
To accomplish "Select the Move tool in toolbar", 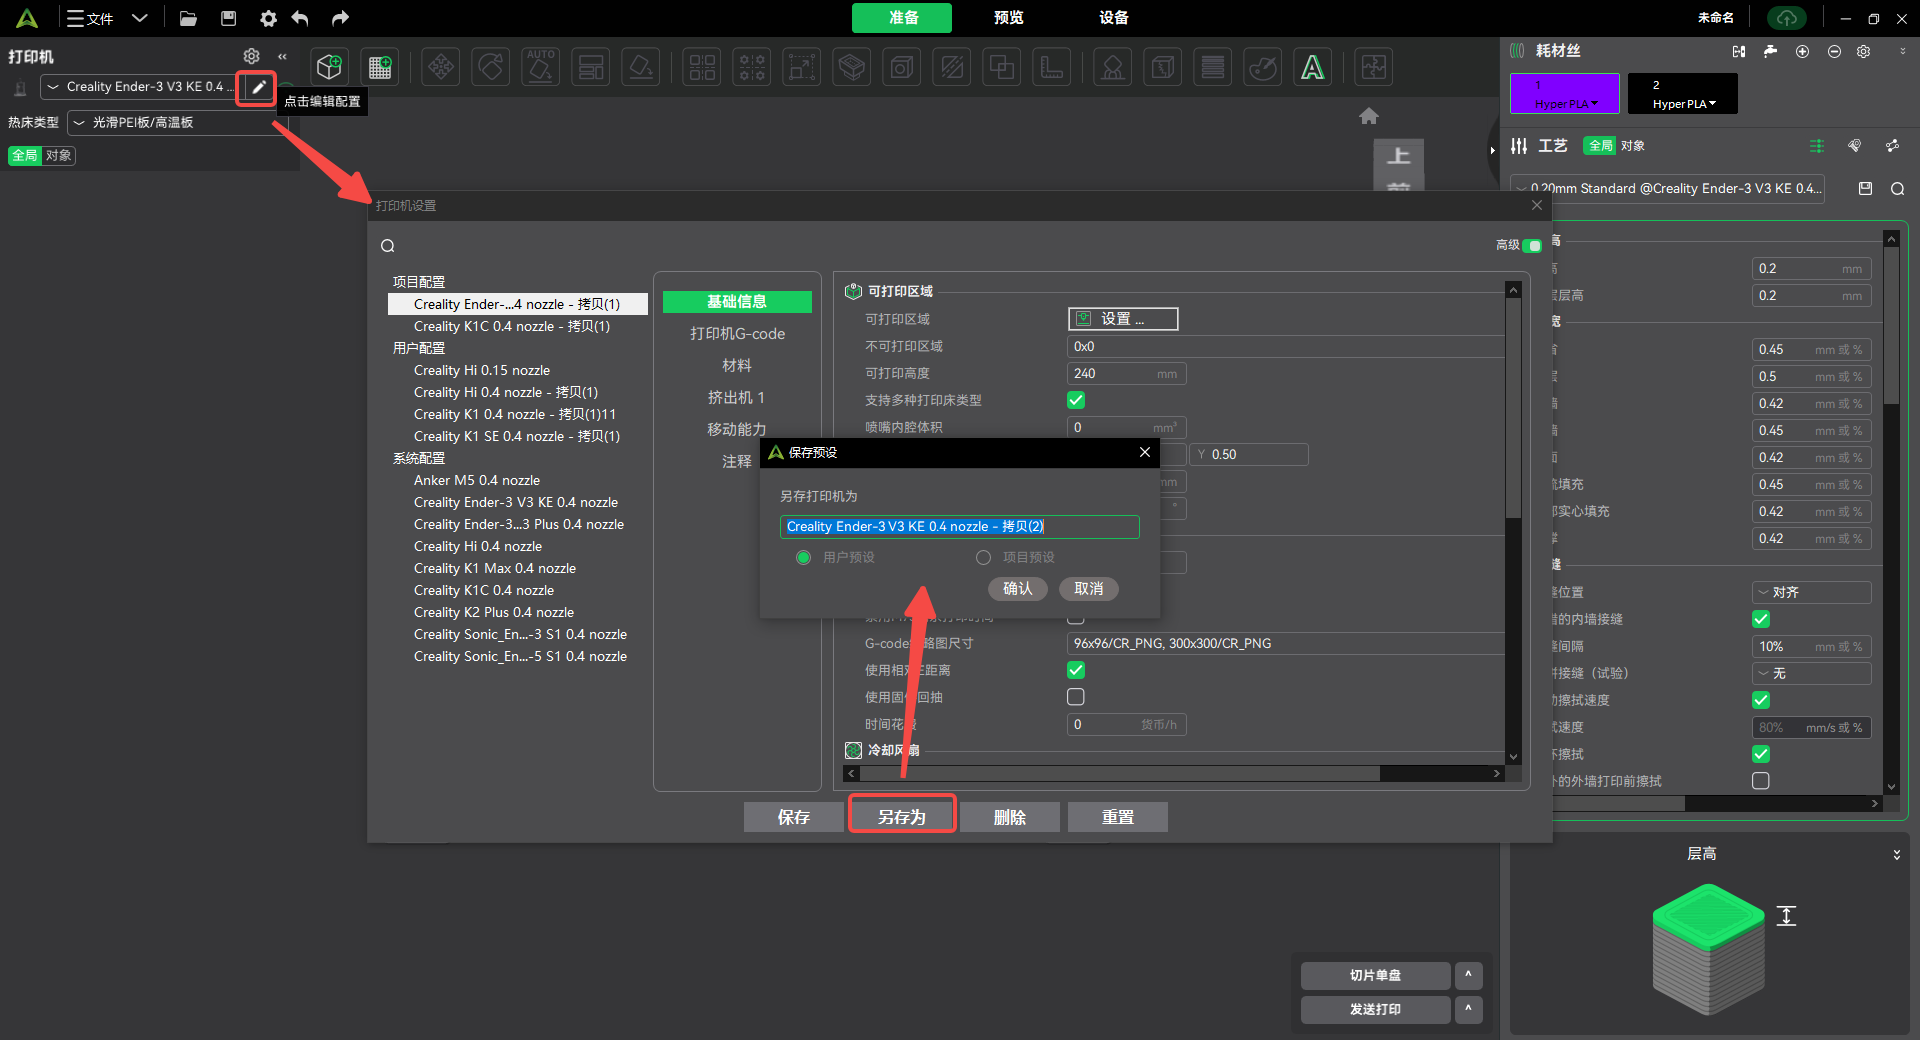I will click(x=441, y=67).
